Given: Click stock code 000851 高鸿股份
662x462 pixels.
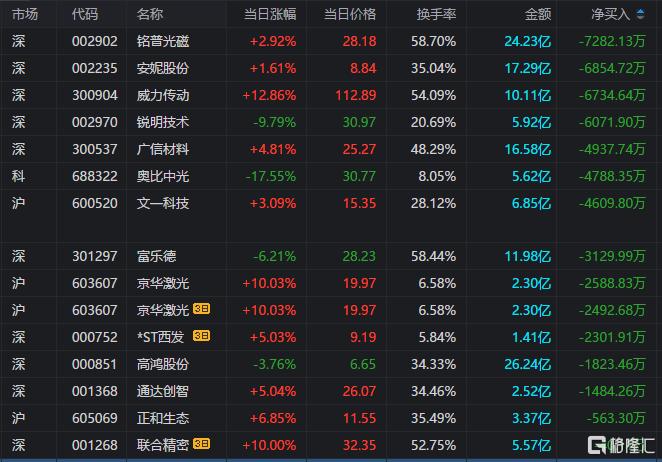Looking at the screenshot, I should point(95,364).
